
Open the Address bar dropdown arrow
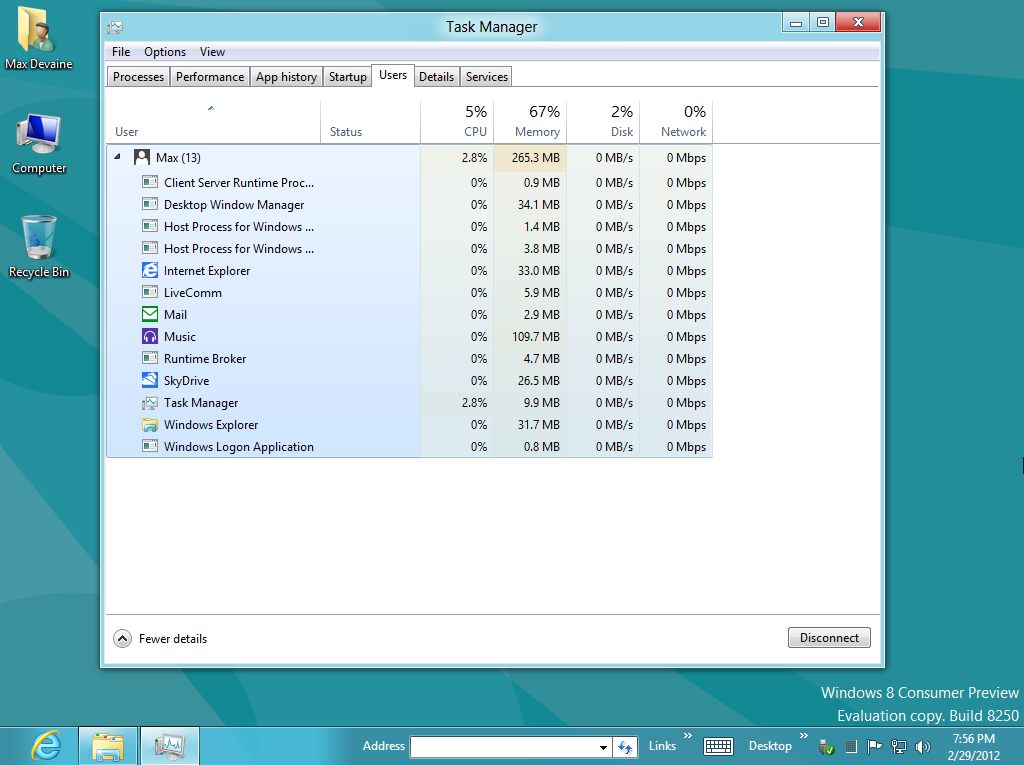[x=603, y=747]
